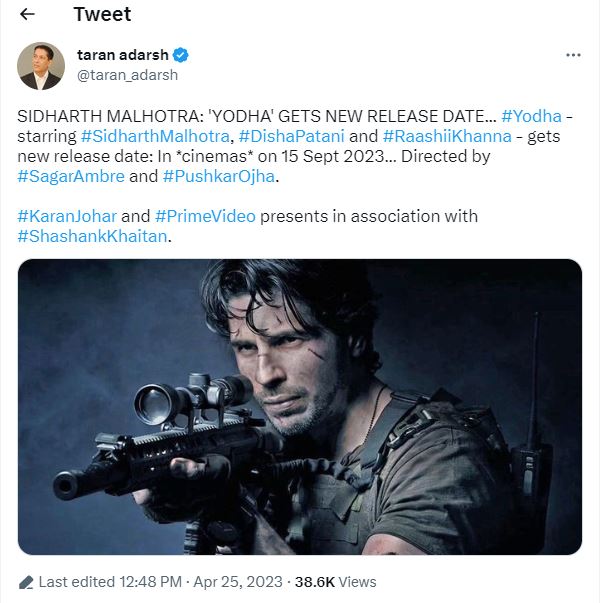Screen dimensions: 612x603
Task: Open the taran adarsh display name
Action: tap(124, 55)
